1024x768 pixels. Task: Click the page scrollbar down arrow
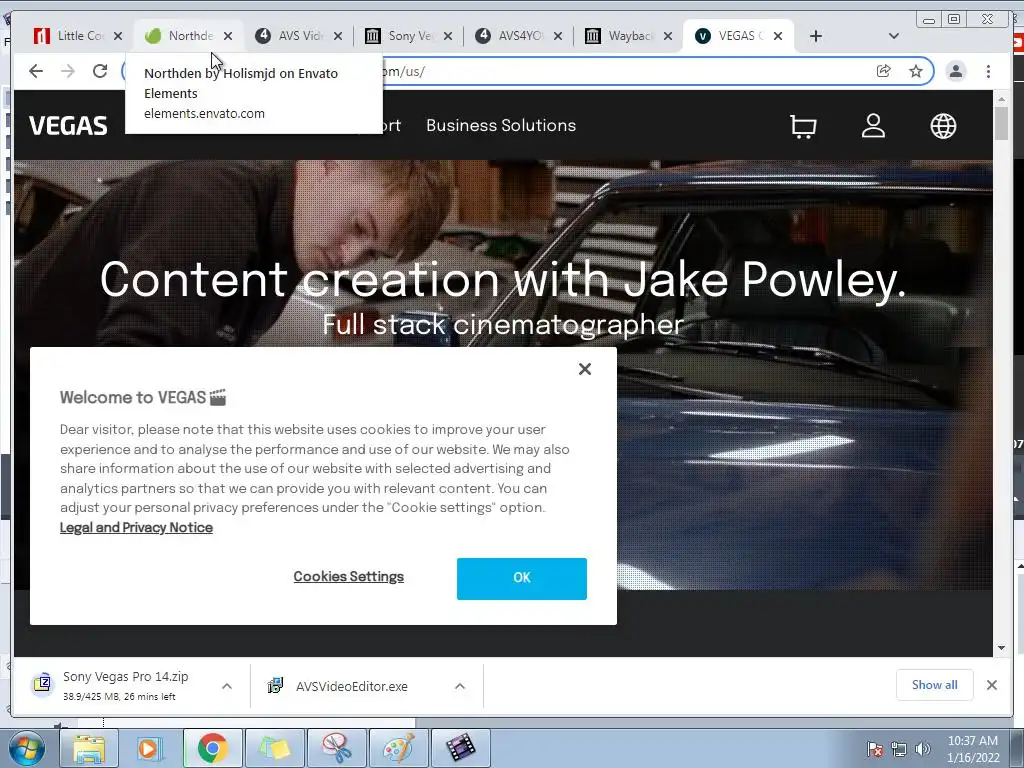(1002, 648)
